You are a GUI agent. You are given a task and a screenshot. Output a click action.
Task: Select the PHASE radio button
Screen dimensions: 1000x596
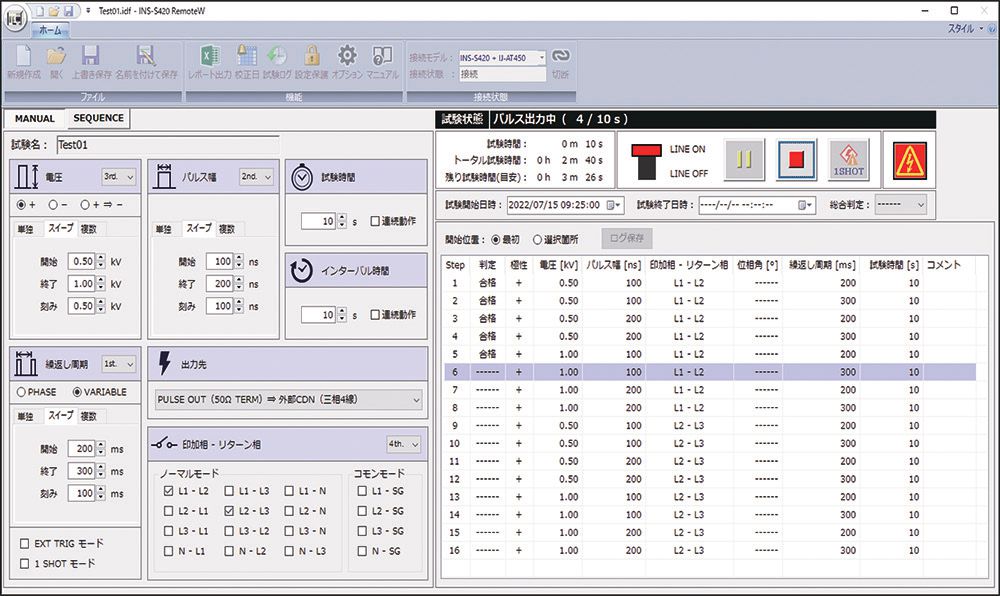(x=21, y=392)
